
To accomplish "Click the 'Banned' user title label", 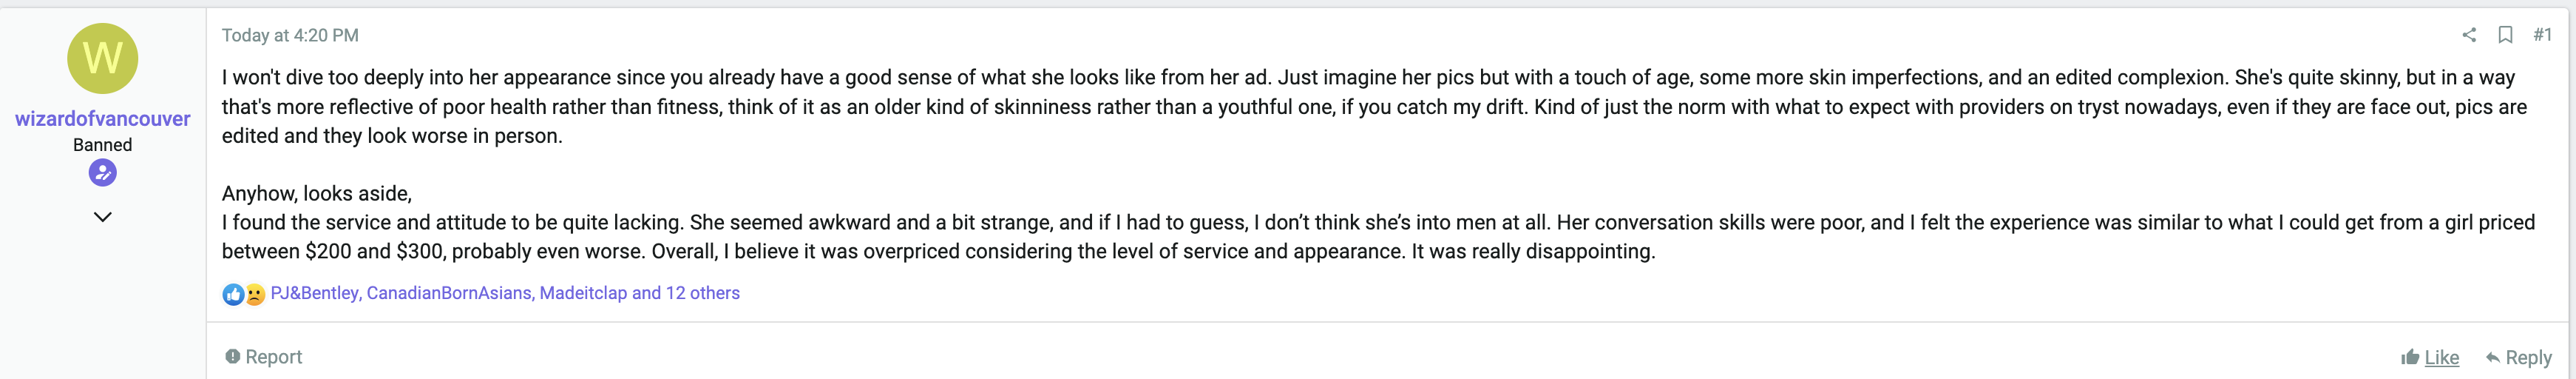I will (102, 145).
